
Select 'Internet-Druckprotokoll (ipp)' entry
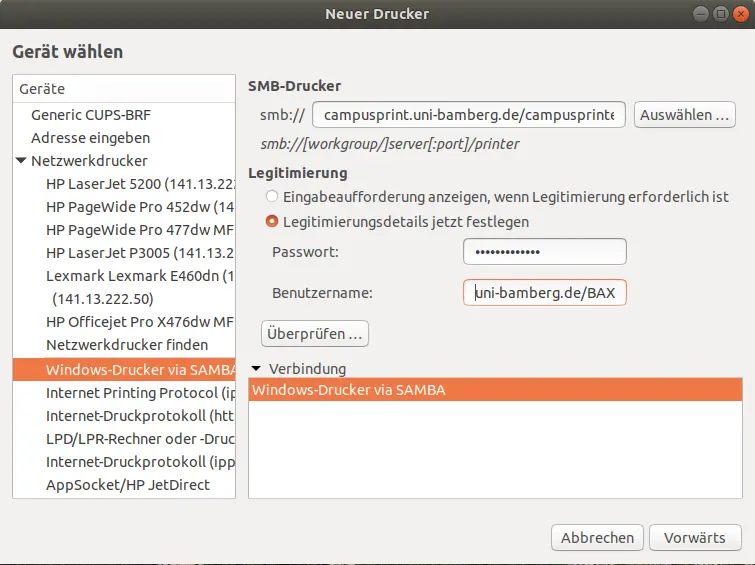pyautogui.click(x=124, y=462)
